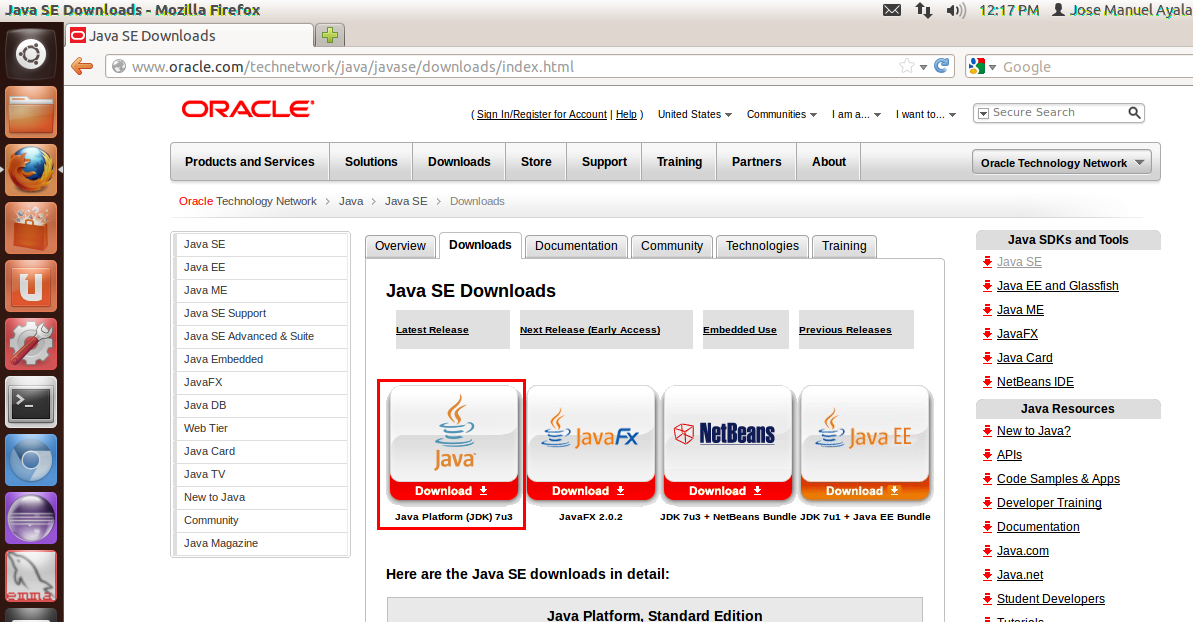1193x622 pixels.
Task: Launch the Terminal from the dock
Action: tap(30, 402)
